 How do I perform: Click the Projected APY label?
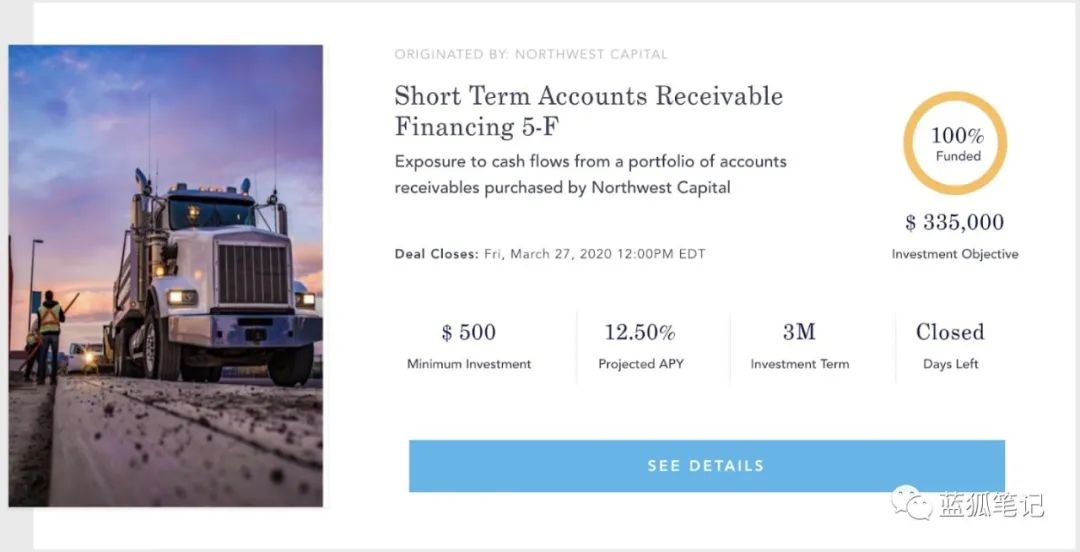tap(640, 364)
